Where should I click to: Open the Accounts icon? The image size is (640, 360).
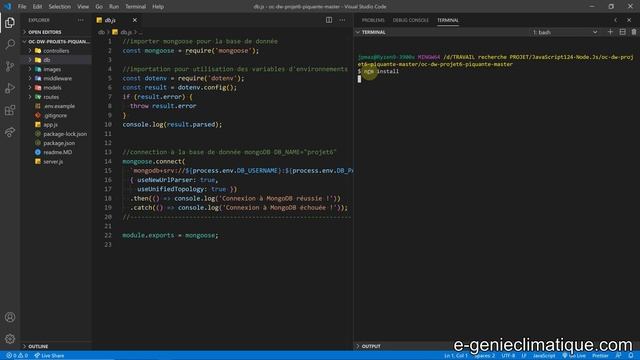click(x=10, y=317)
